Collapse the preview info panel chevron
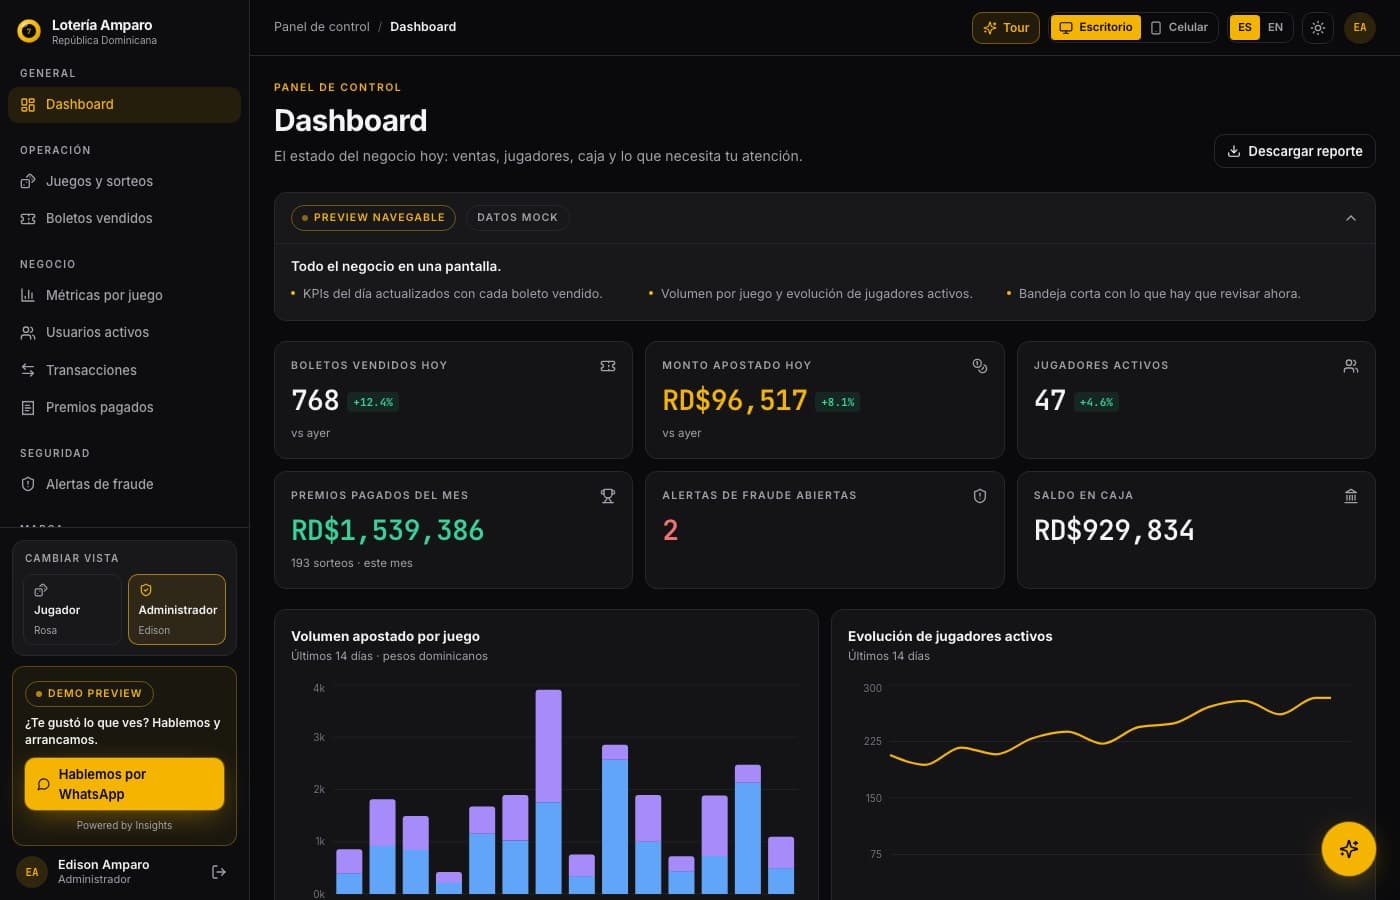 [1351, 218]
